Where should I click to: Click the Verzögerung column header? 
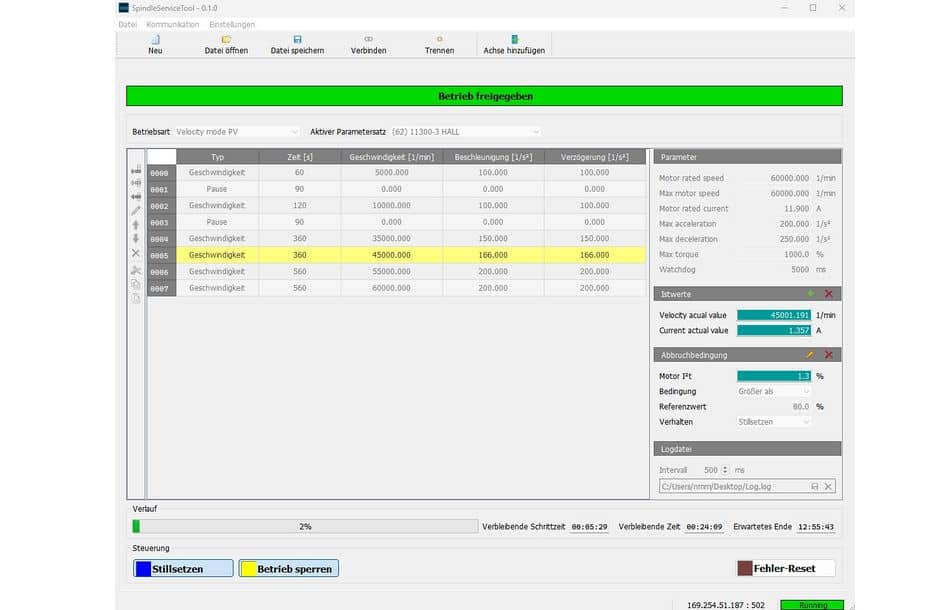(594, 157)
